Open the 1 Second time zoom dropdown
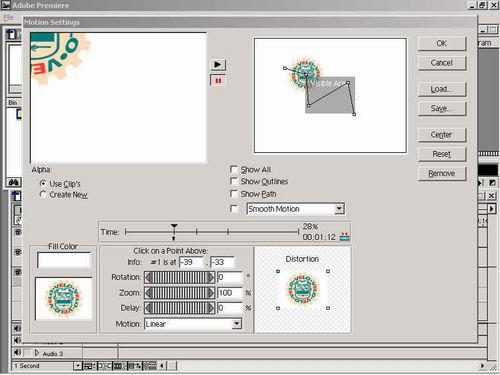This screenshot has height=375, width=500. (x=77, y=366)
